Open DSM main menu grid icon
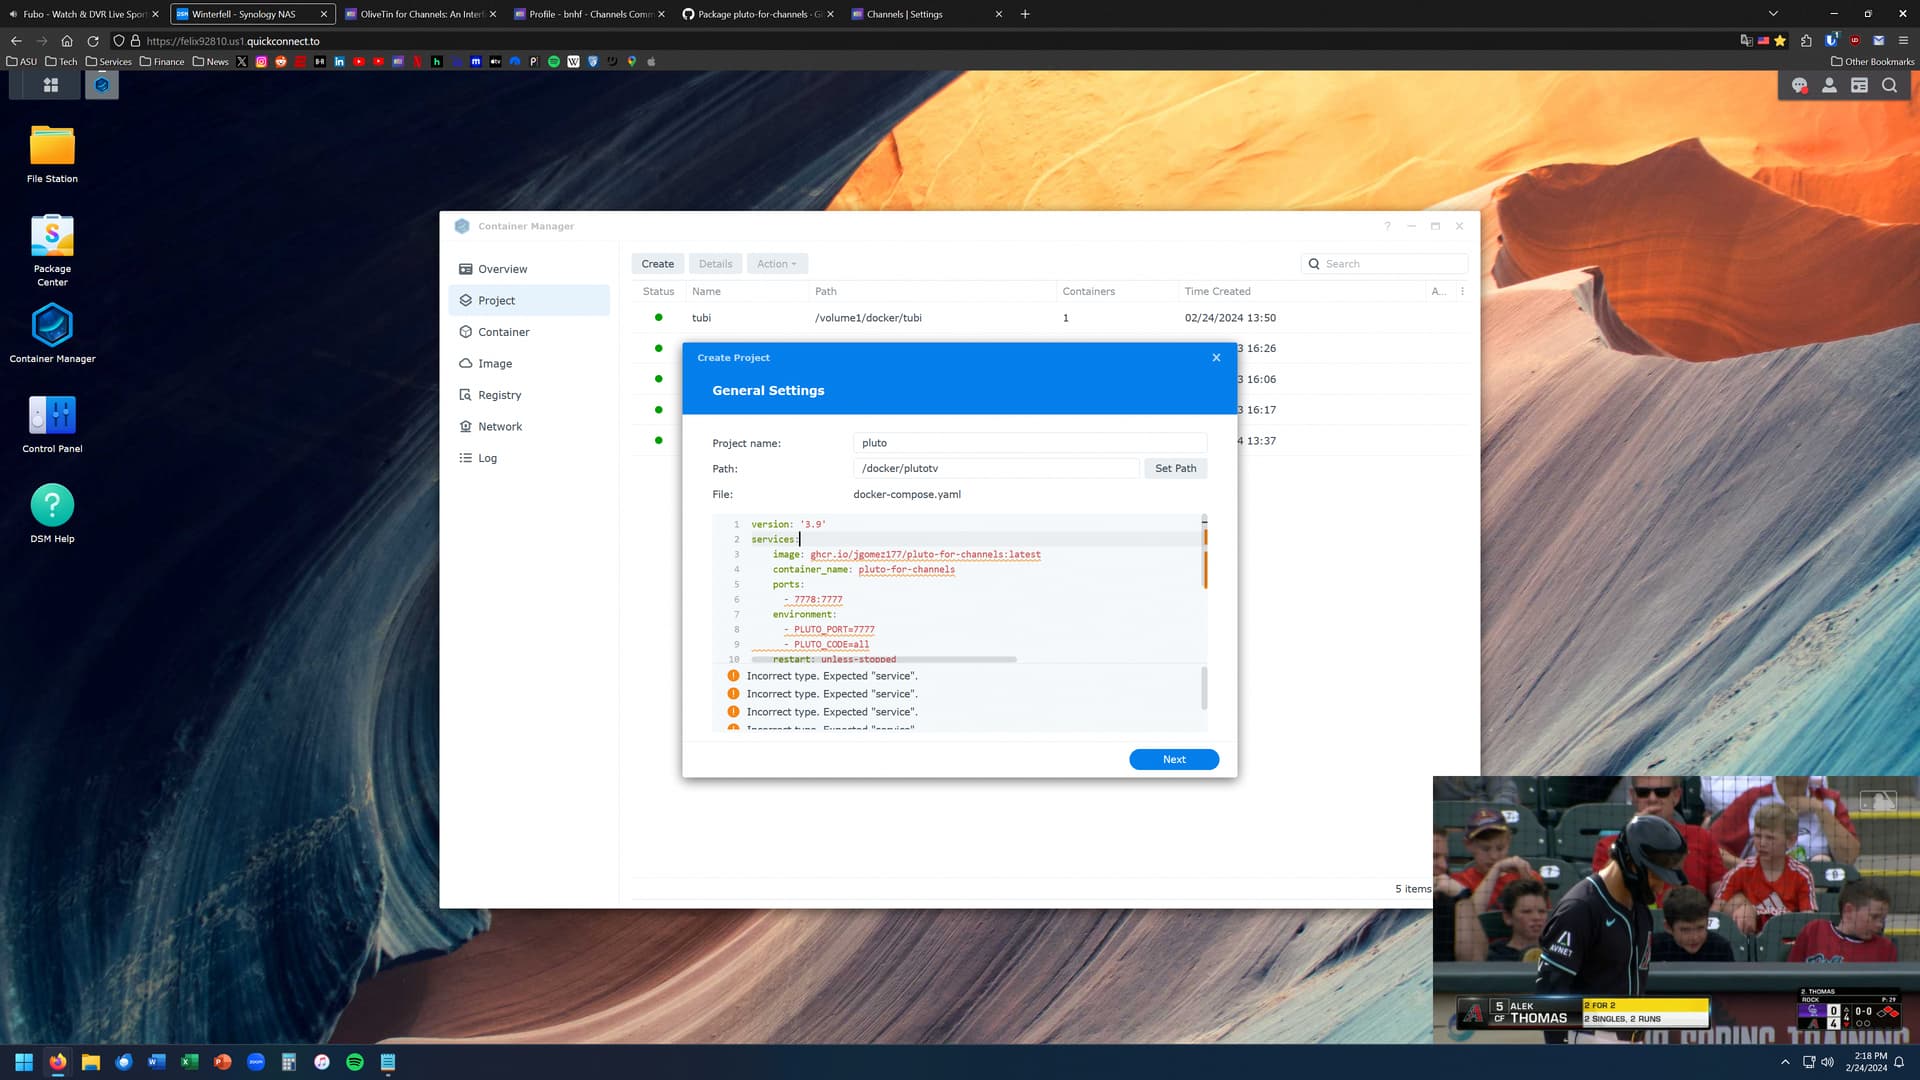Image resolution: width=1920 pixels, height=1080 pixels. (50, 86)
